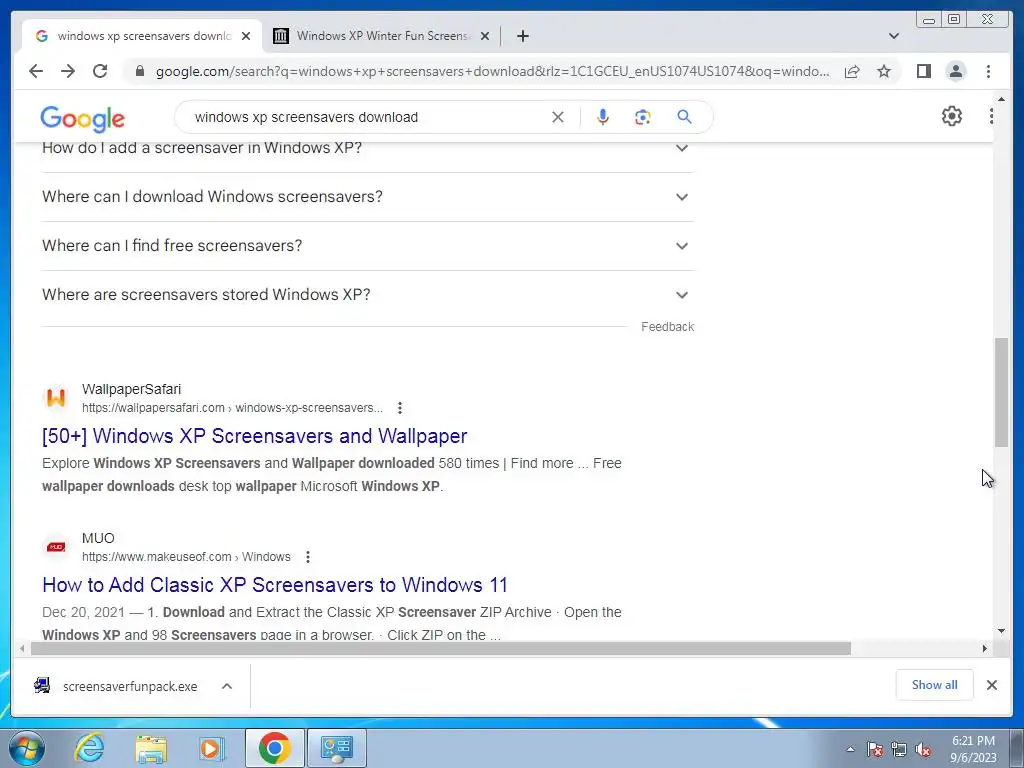Image resolution: width=1024 pixels, height=768 pixels.
Task: Expand "How do I add a screensaver" question
Action: (x=368, y=148)
